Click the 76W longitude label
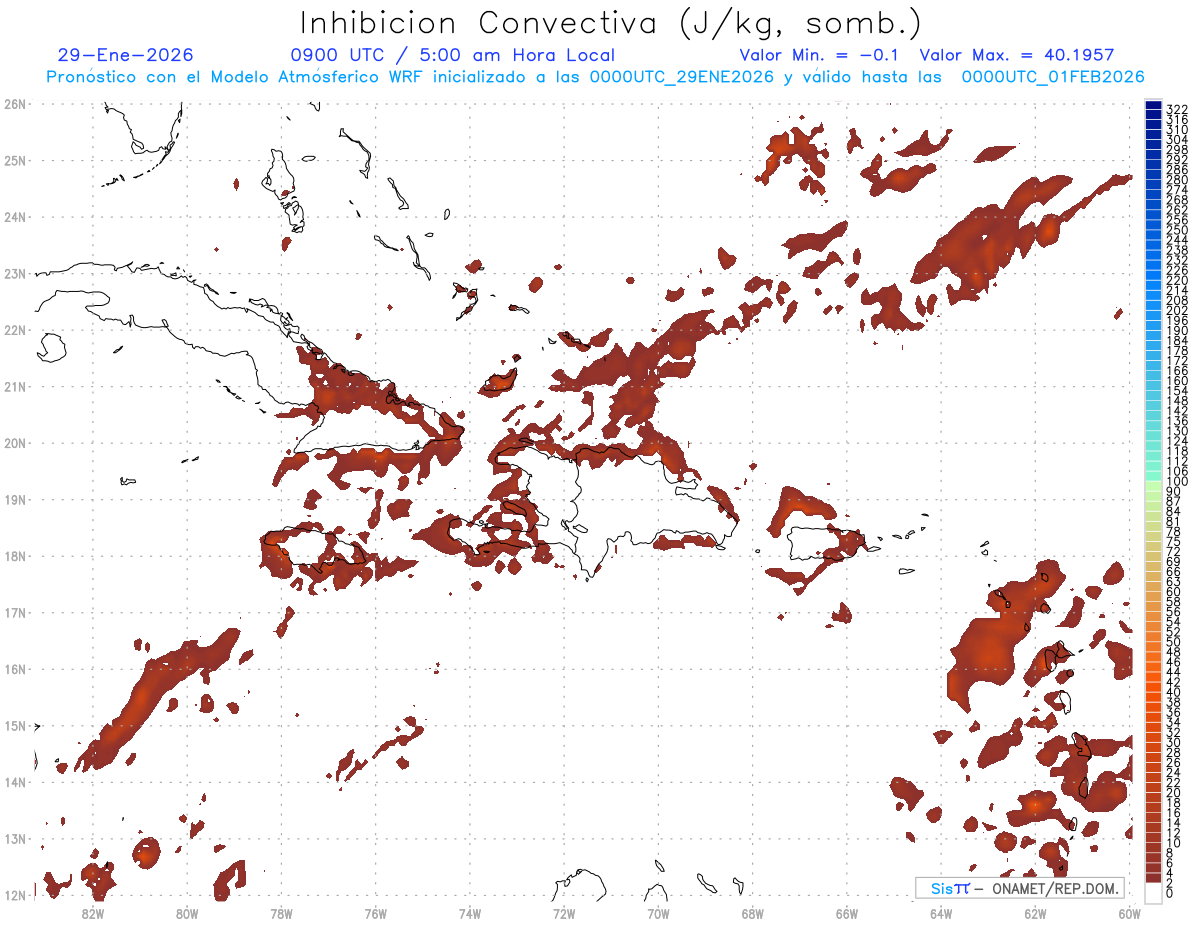Screen dimensions: 1200x927 point(375,912)
